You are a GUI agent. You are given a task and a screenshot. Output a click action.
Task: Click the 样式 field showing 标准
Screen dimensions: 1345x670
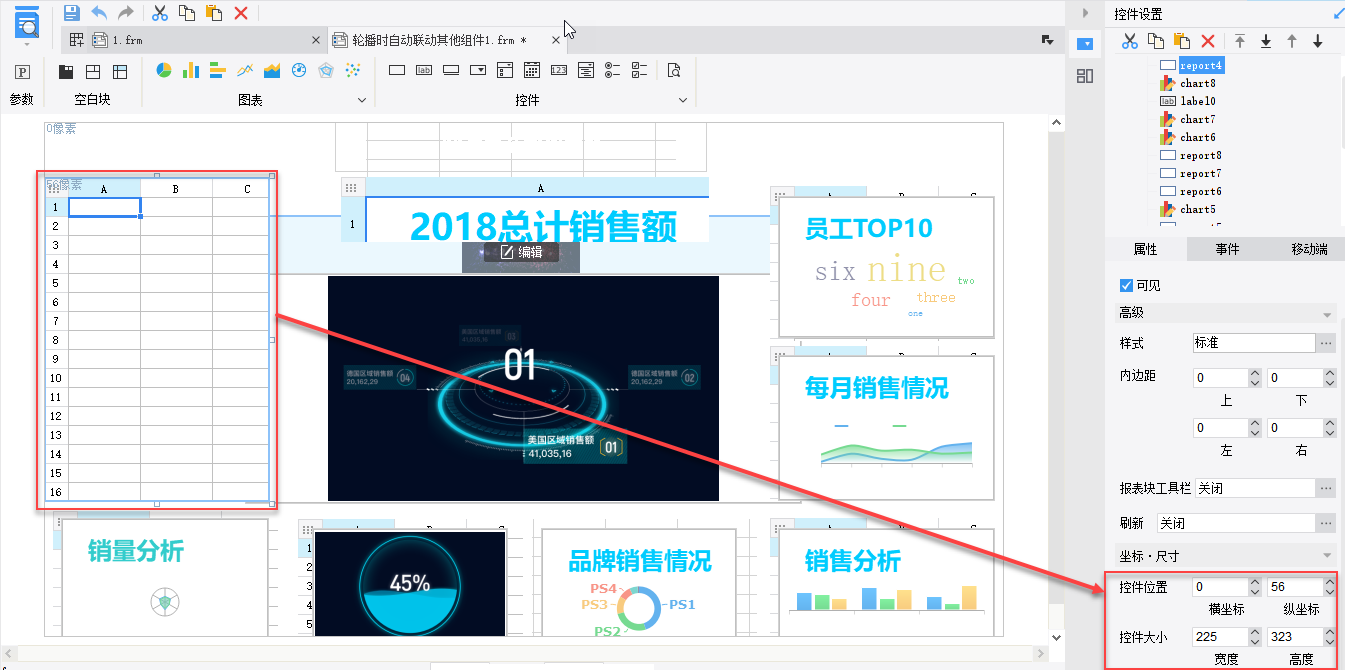(x=1254, y=343)
